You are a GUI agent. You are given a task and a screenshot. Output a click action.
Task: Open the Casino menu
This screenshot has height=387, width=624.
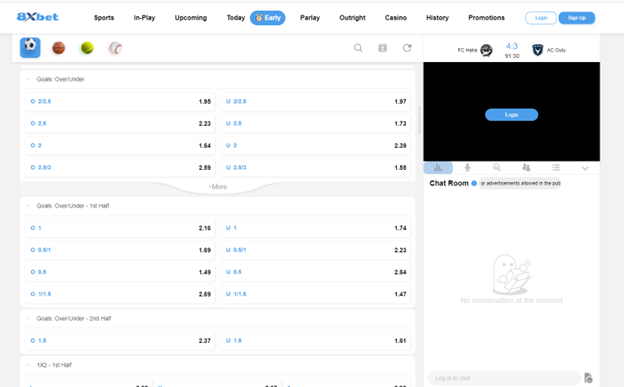pos(396,18)
